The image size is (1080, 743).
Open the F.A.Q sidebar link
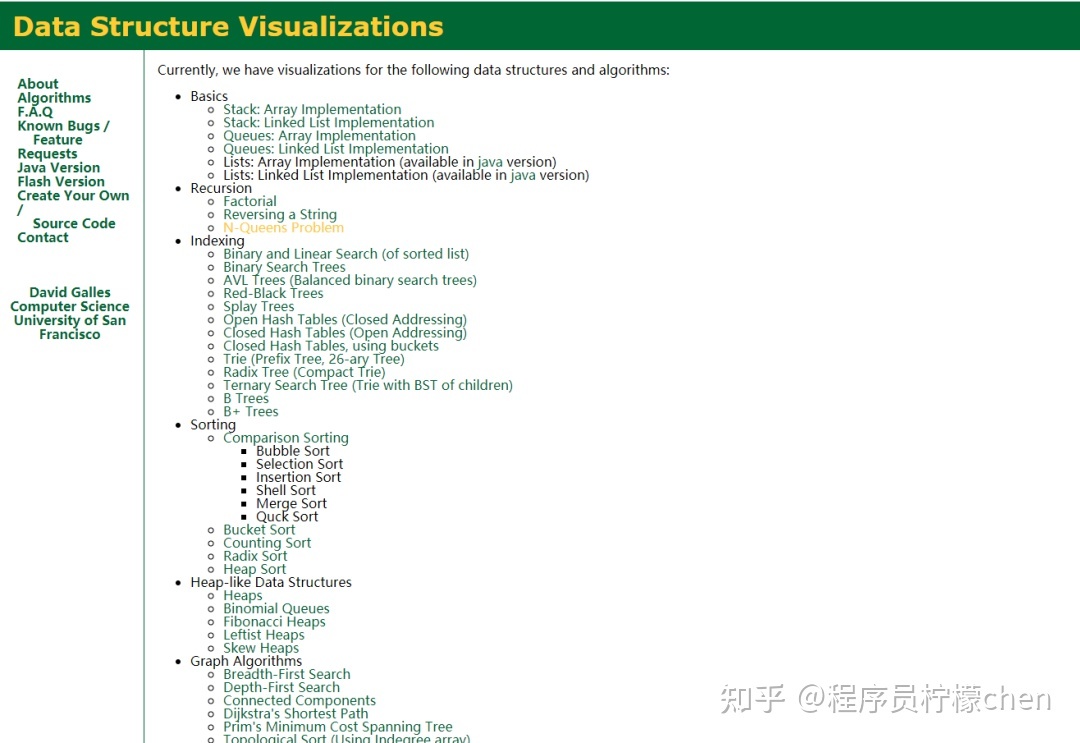click(x=35, y=112)
